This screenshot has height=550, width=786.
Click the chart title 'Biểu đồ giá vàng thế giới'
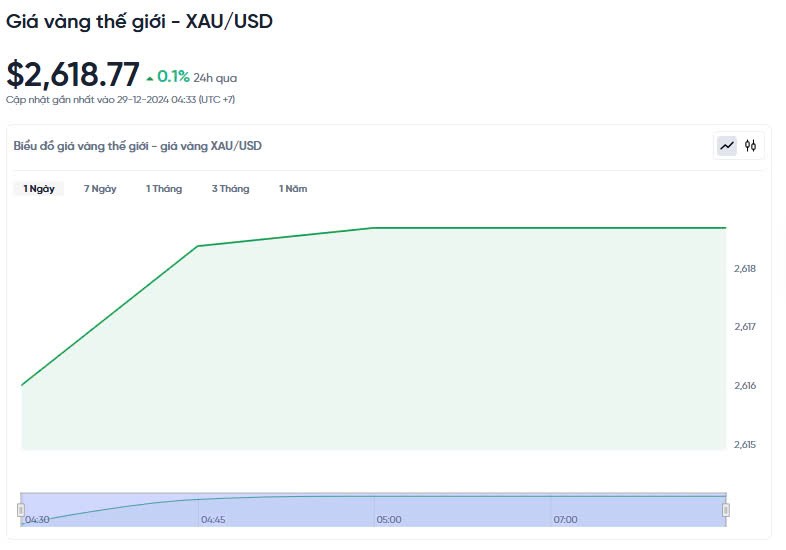pyautogui.click(x=138, y=146)
